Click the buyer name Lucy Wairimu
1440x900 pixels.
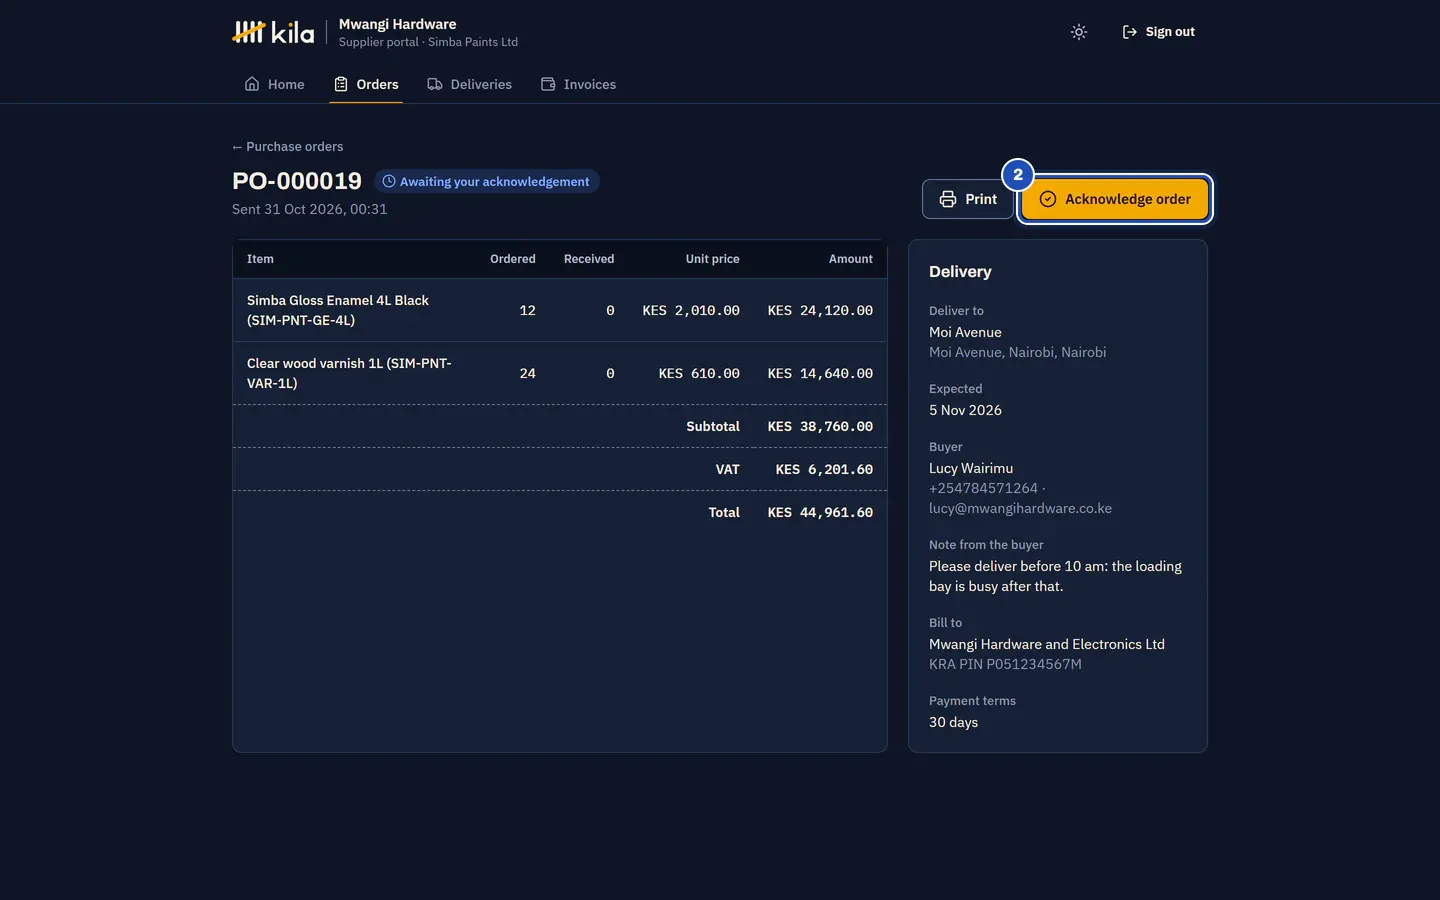[x=971, y=468]
